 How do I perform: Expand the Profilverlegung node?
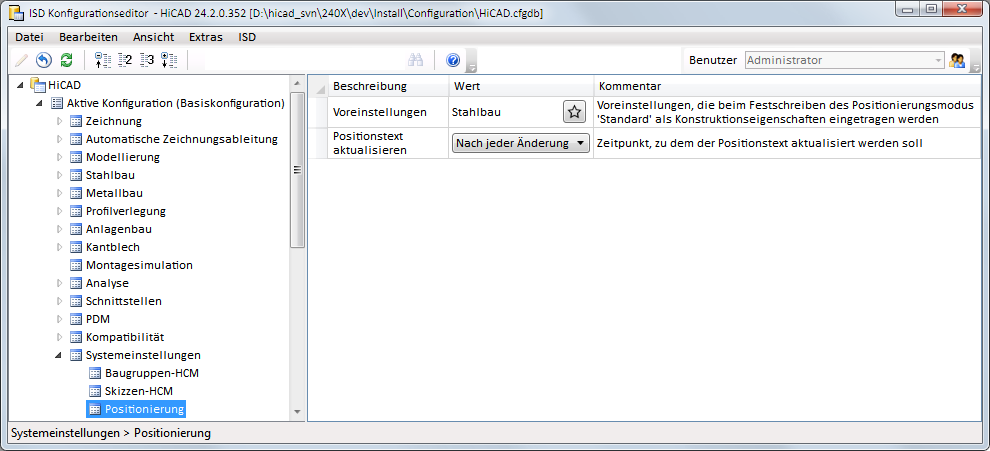[60, 211]
